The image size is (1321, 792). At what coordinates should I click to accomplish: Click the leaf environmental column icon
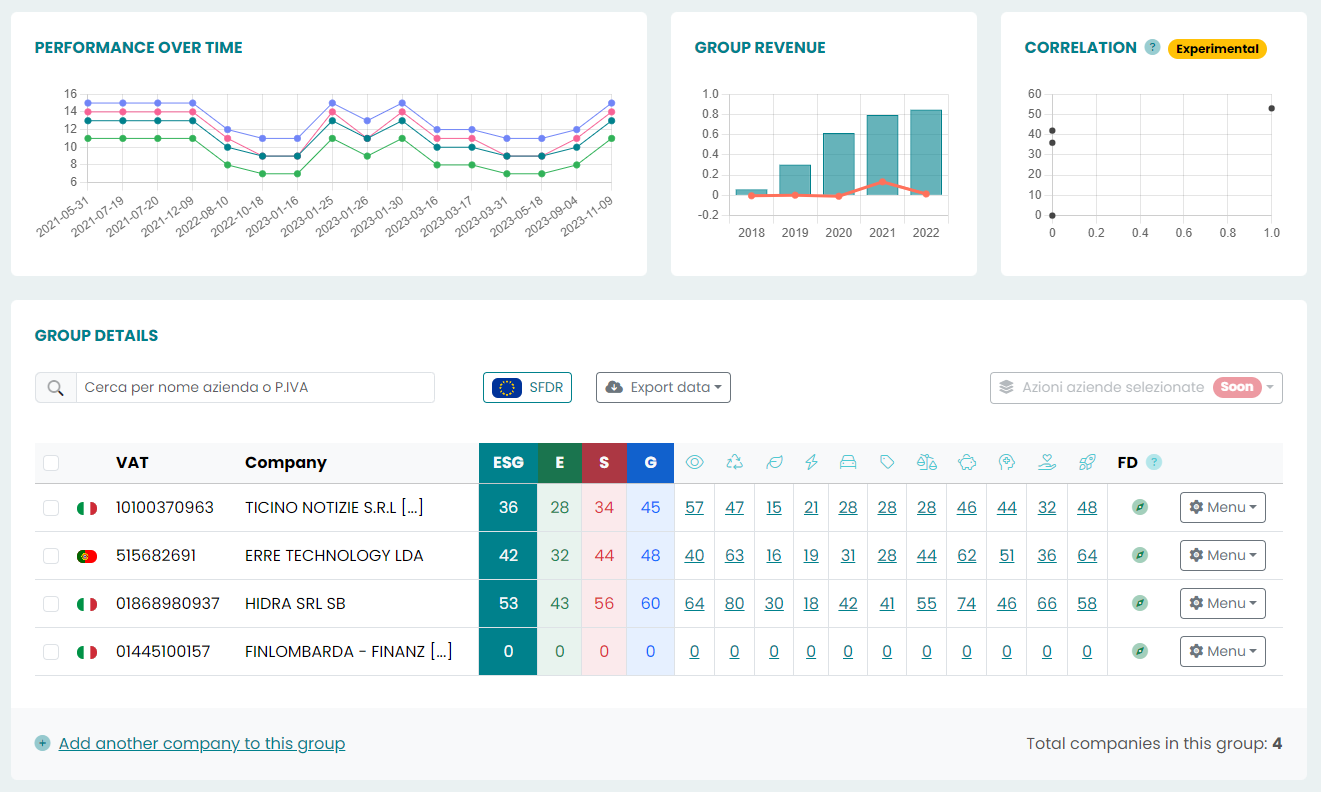pos(774,462)
